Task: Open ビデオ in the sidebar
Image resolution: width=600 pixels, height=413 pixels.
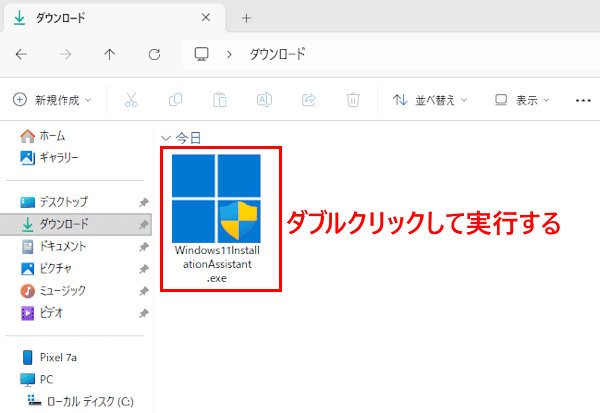Action: (42, 313)
